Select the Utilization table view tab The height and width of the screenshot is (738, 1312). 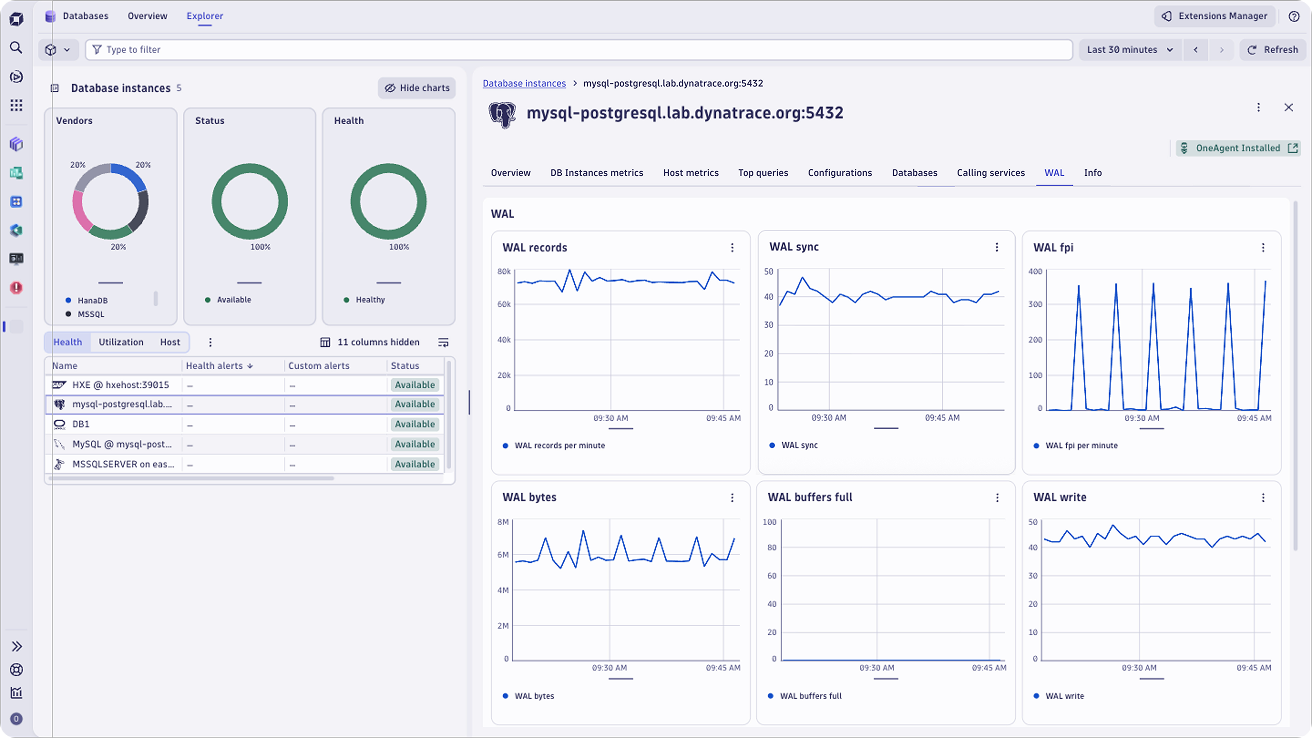(x=121, y=342)
